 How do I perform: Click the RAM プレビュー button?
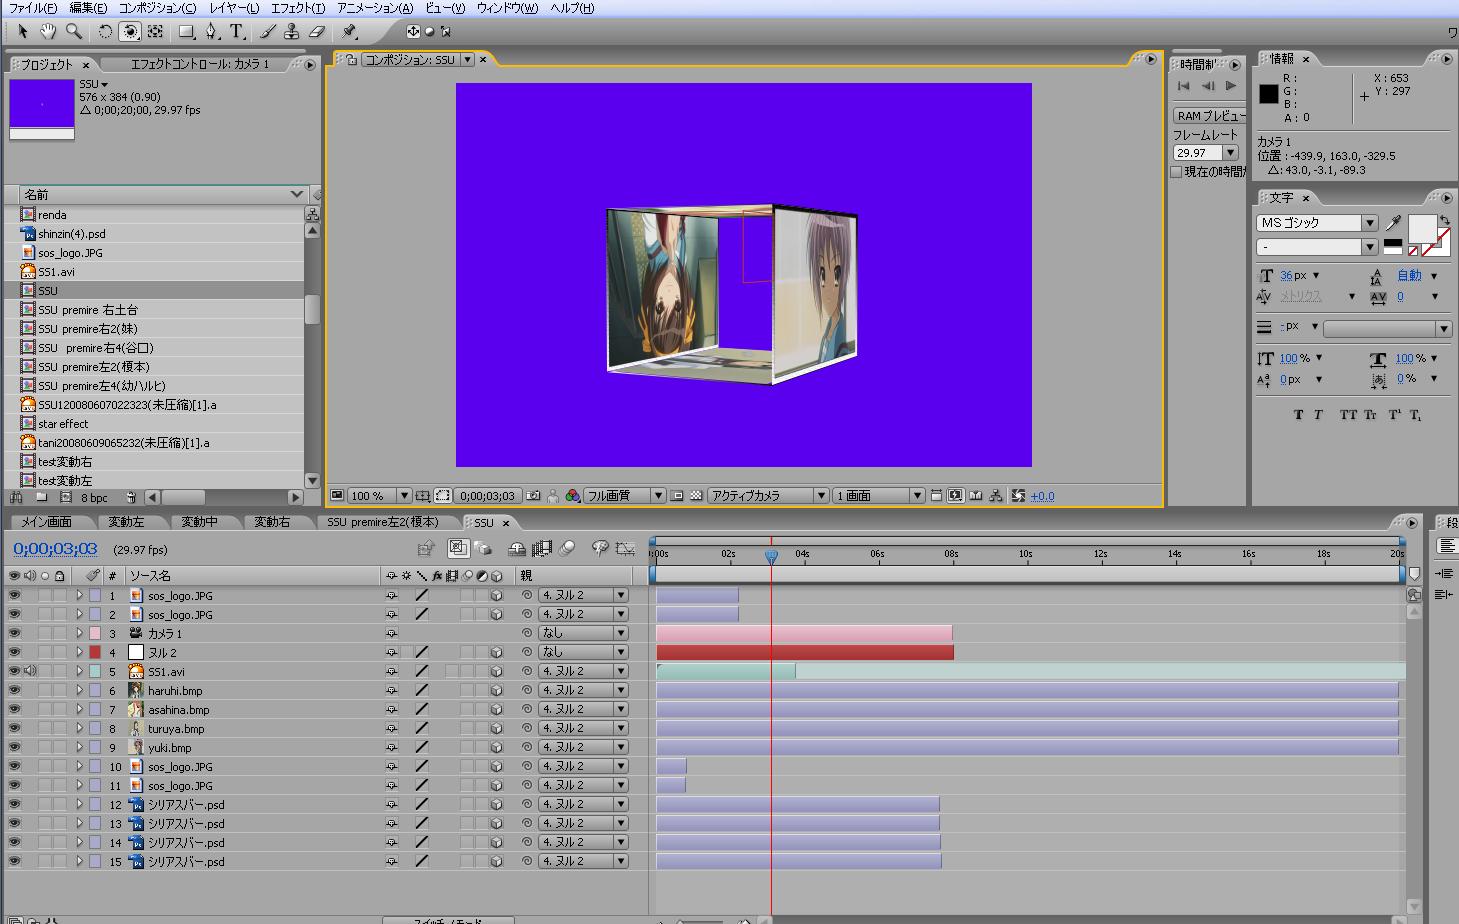[1209, 115]
